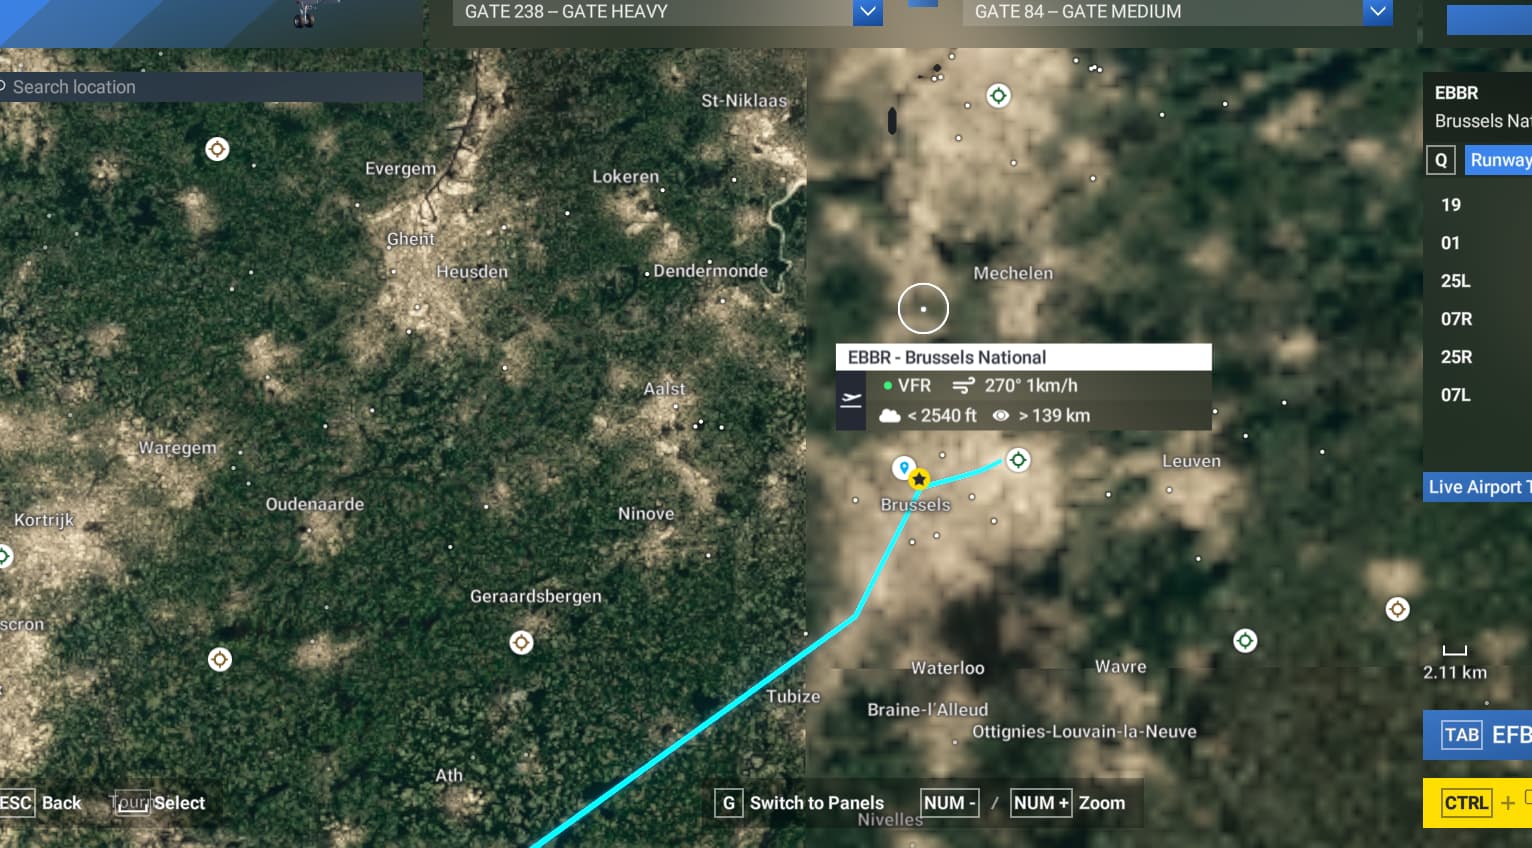Click the airplane icon in EBBR info popup
Image resolution: width=1532 pixels, height=848 pixels.
click(851, 400)
